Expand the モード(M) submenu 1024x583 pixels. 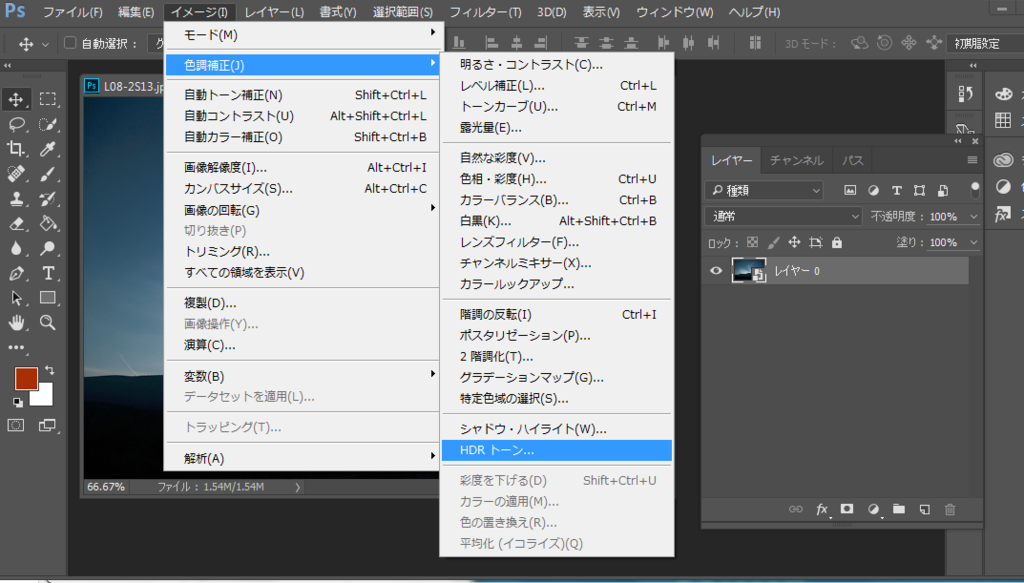(303, 35)
